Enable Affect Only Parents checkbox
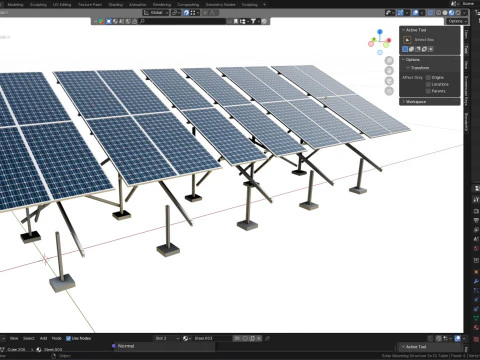Screen dimensions: 480x360 click(x=428, y=91)
